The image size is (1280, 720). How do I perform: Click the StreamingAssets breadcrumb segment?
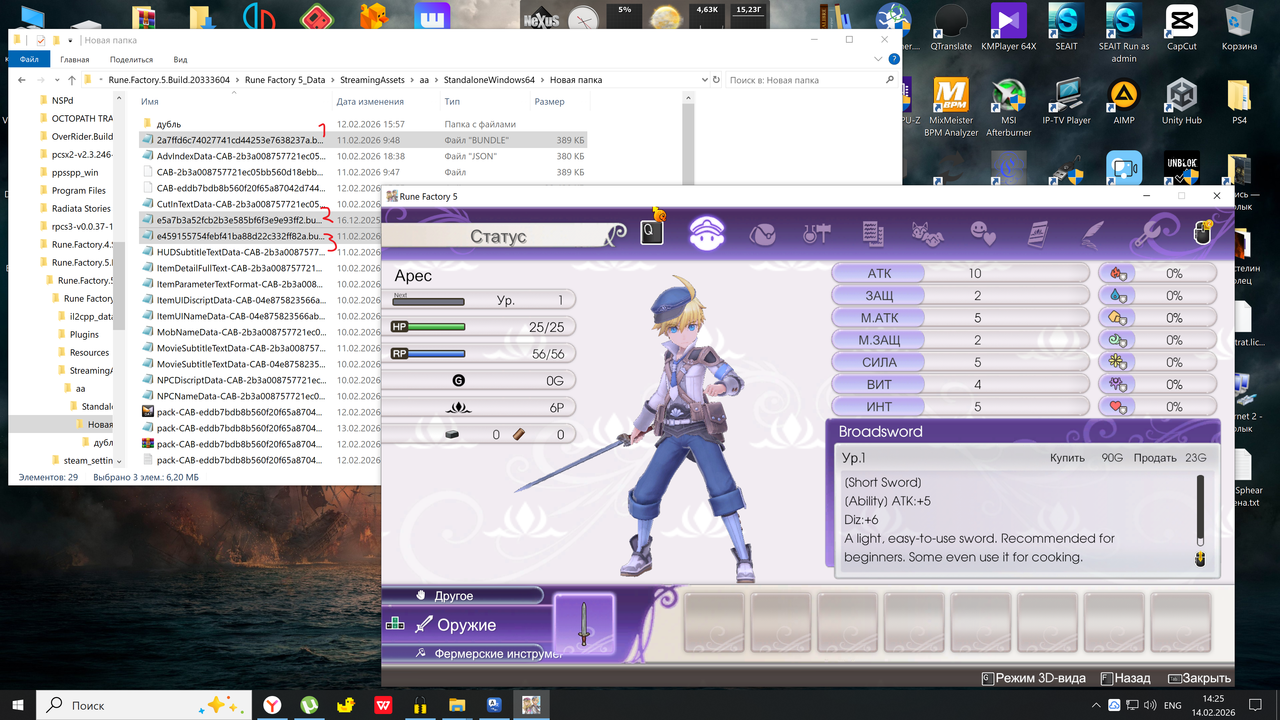click(371, 80)
